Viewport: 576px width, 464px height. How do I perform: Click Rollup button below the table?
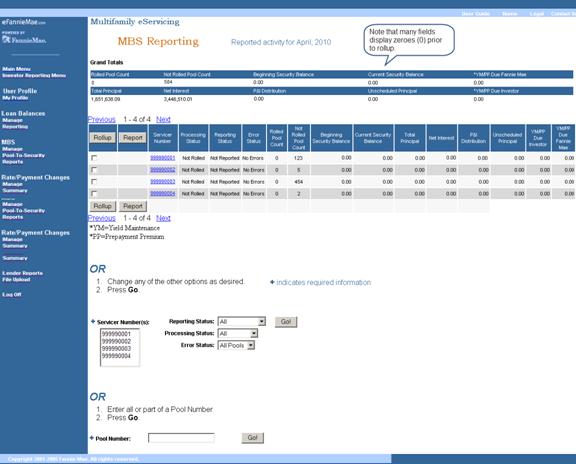[x=102, y=206]
